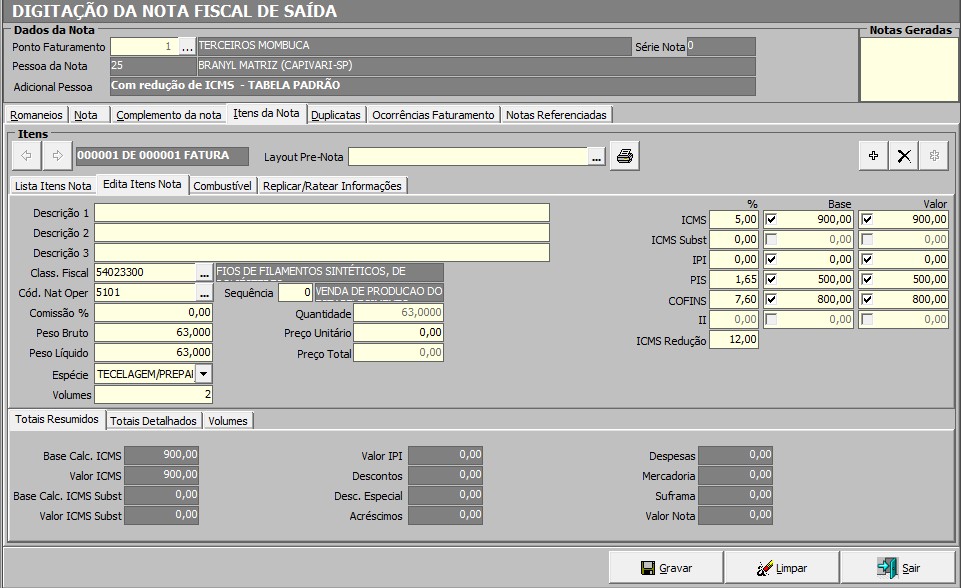Open lookup for Ponto Faturamento field
Screen dimensions: 961x588
tap(187, 47)
